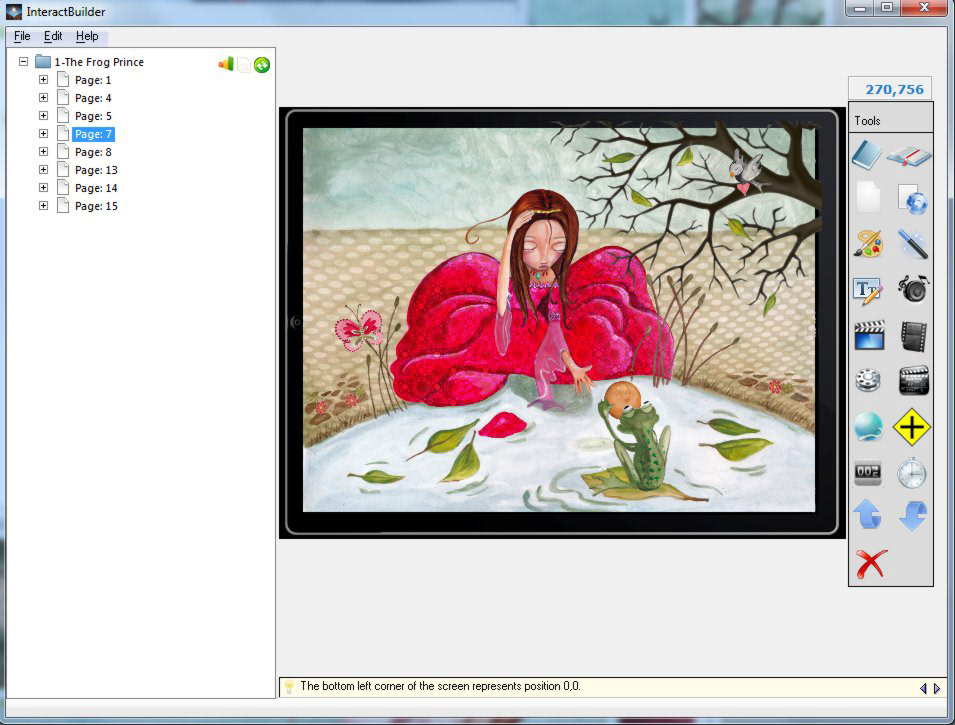
Task: Click the blue clapperboard movie icon
Action: tap(869, 335)
